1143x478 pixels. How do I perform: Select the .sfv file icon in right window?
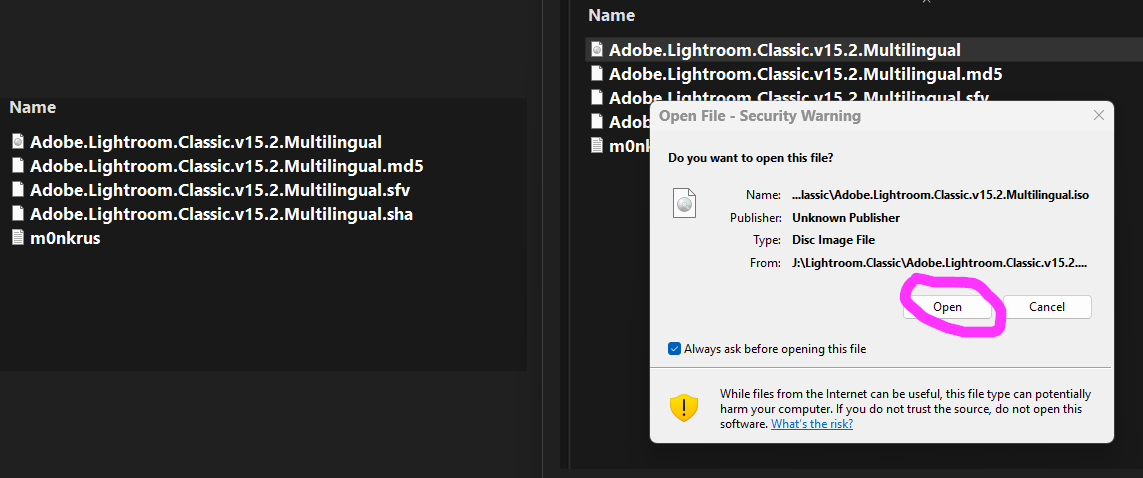point(597,98)
